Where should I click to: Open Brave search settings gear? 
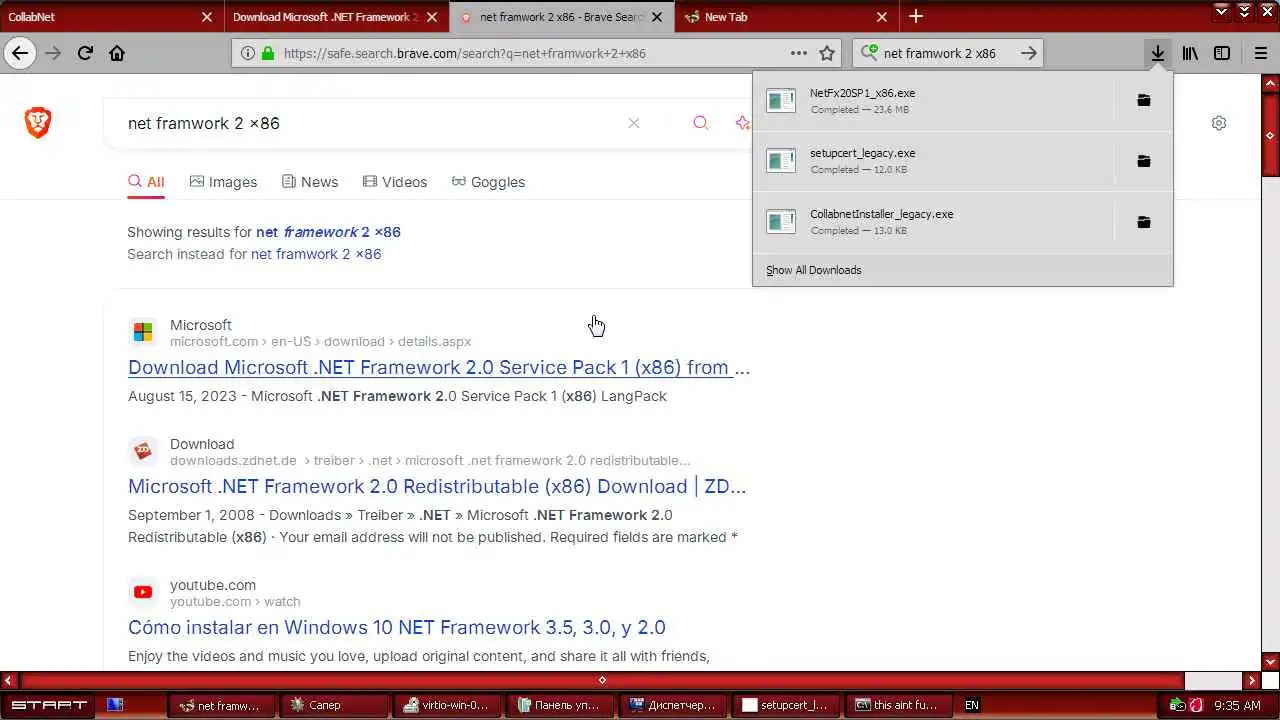(x=1219, y=123)
